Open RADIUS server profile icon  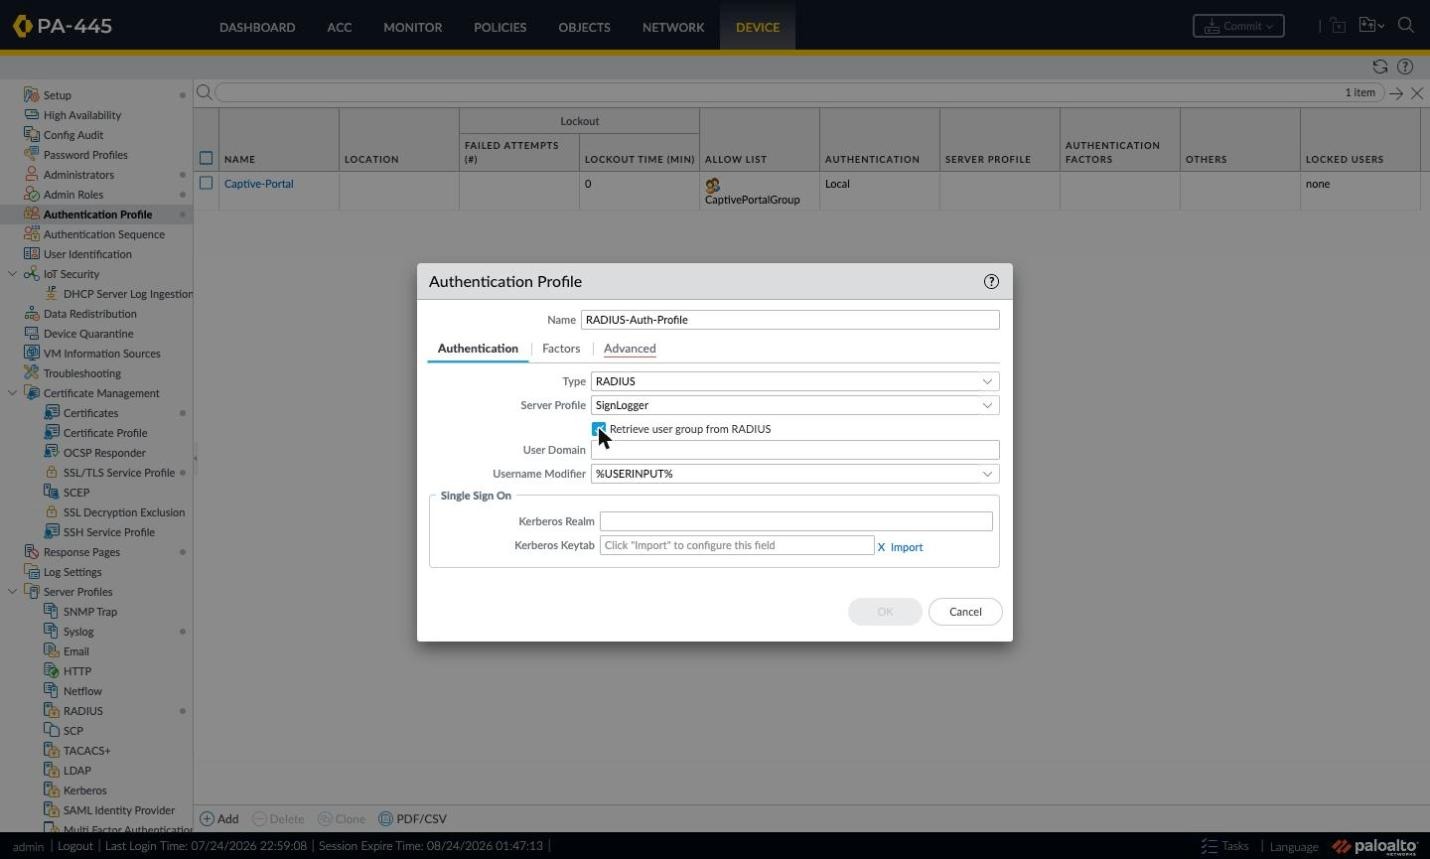[51, 711]
